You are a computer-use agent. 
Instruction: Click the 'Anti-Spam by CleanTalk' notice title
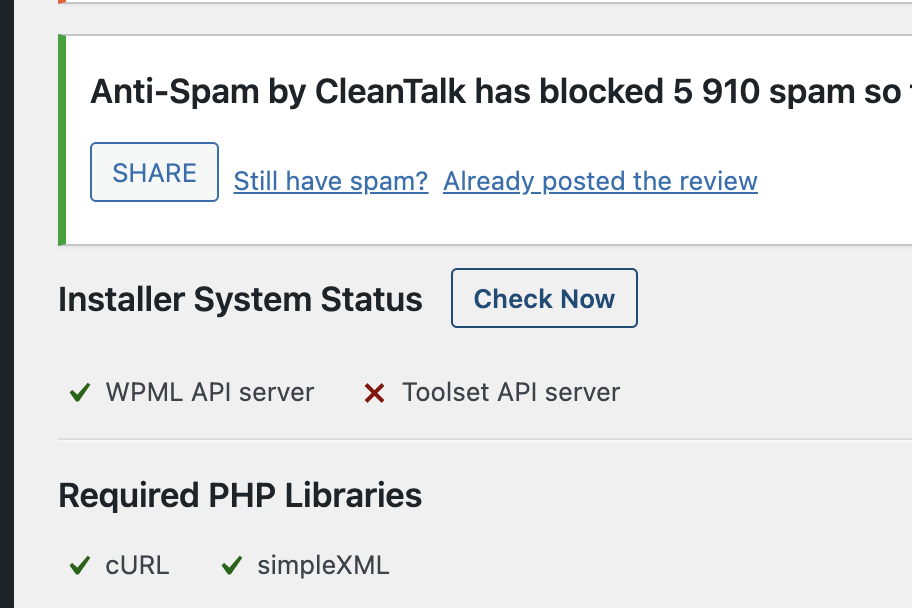278,92
